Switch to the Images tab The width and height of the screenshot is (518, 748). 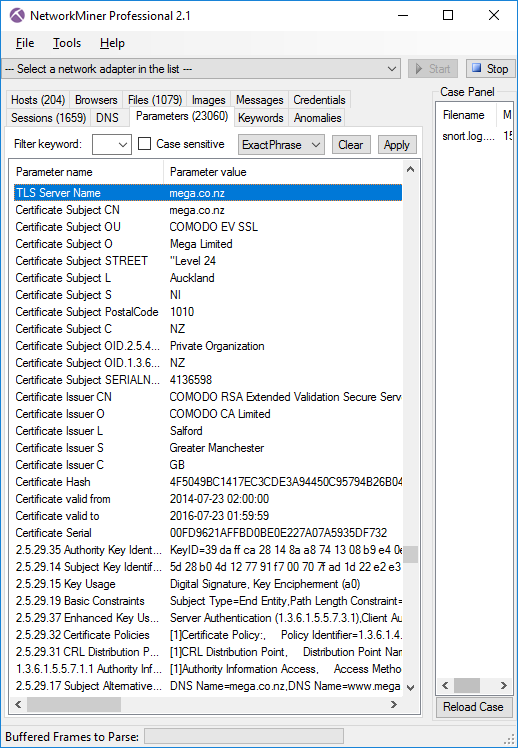[208, 100]
